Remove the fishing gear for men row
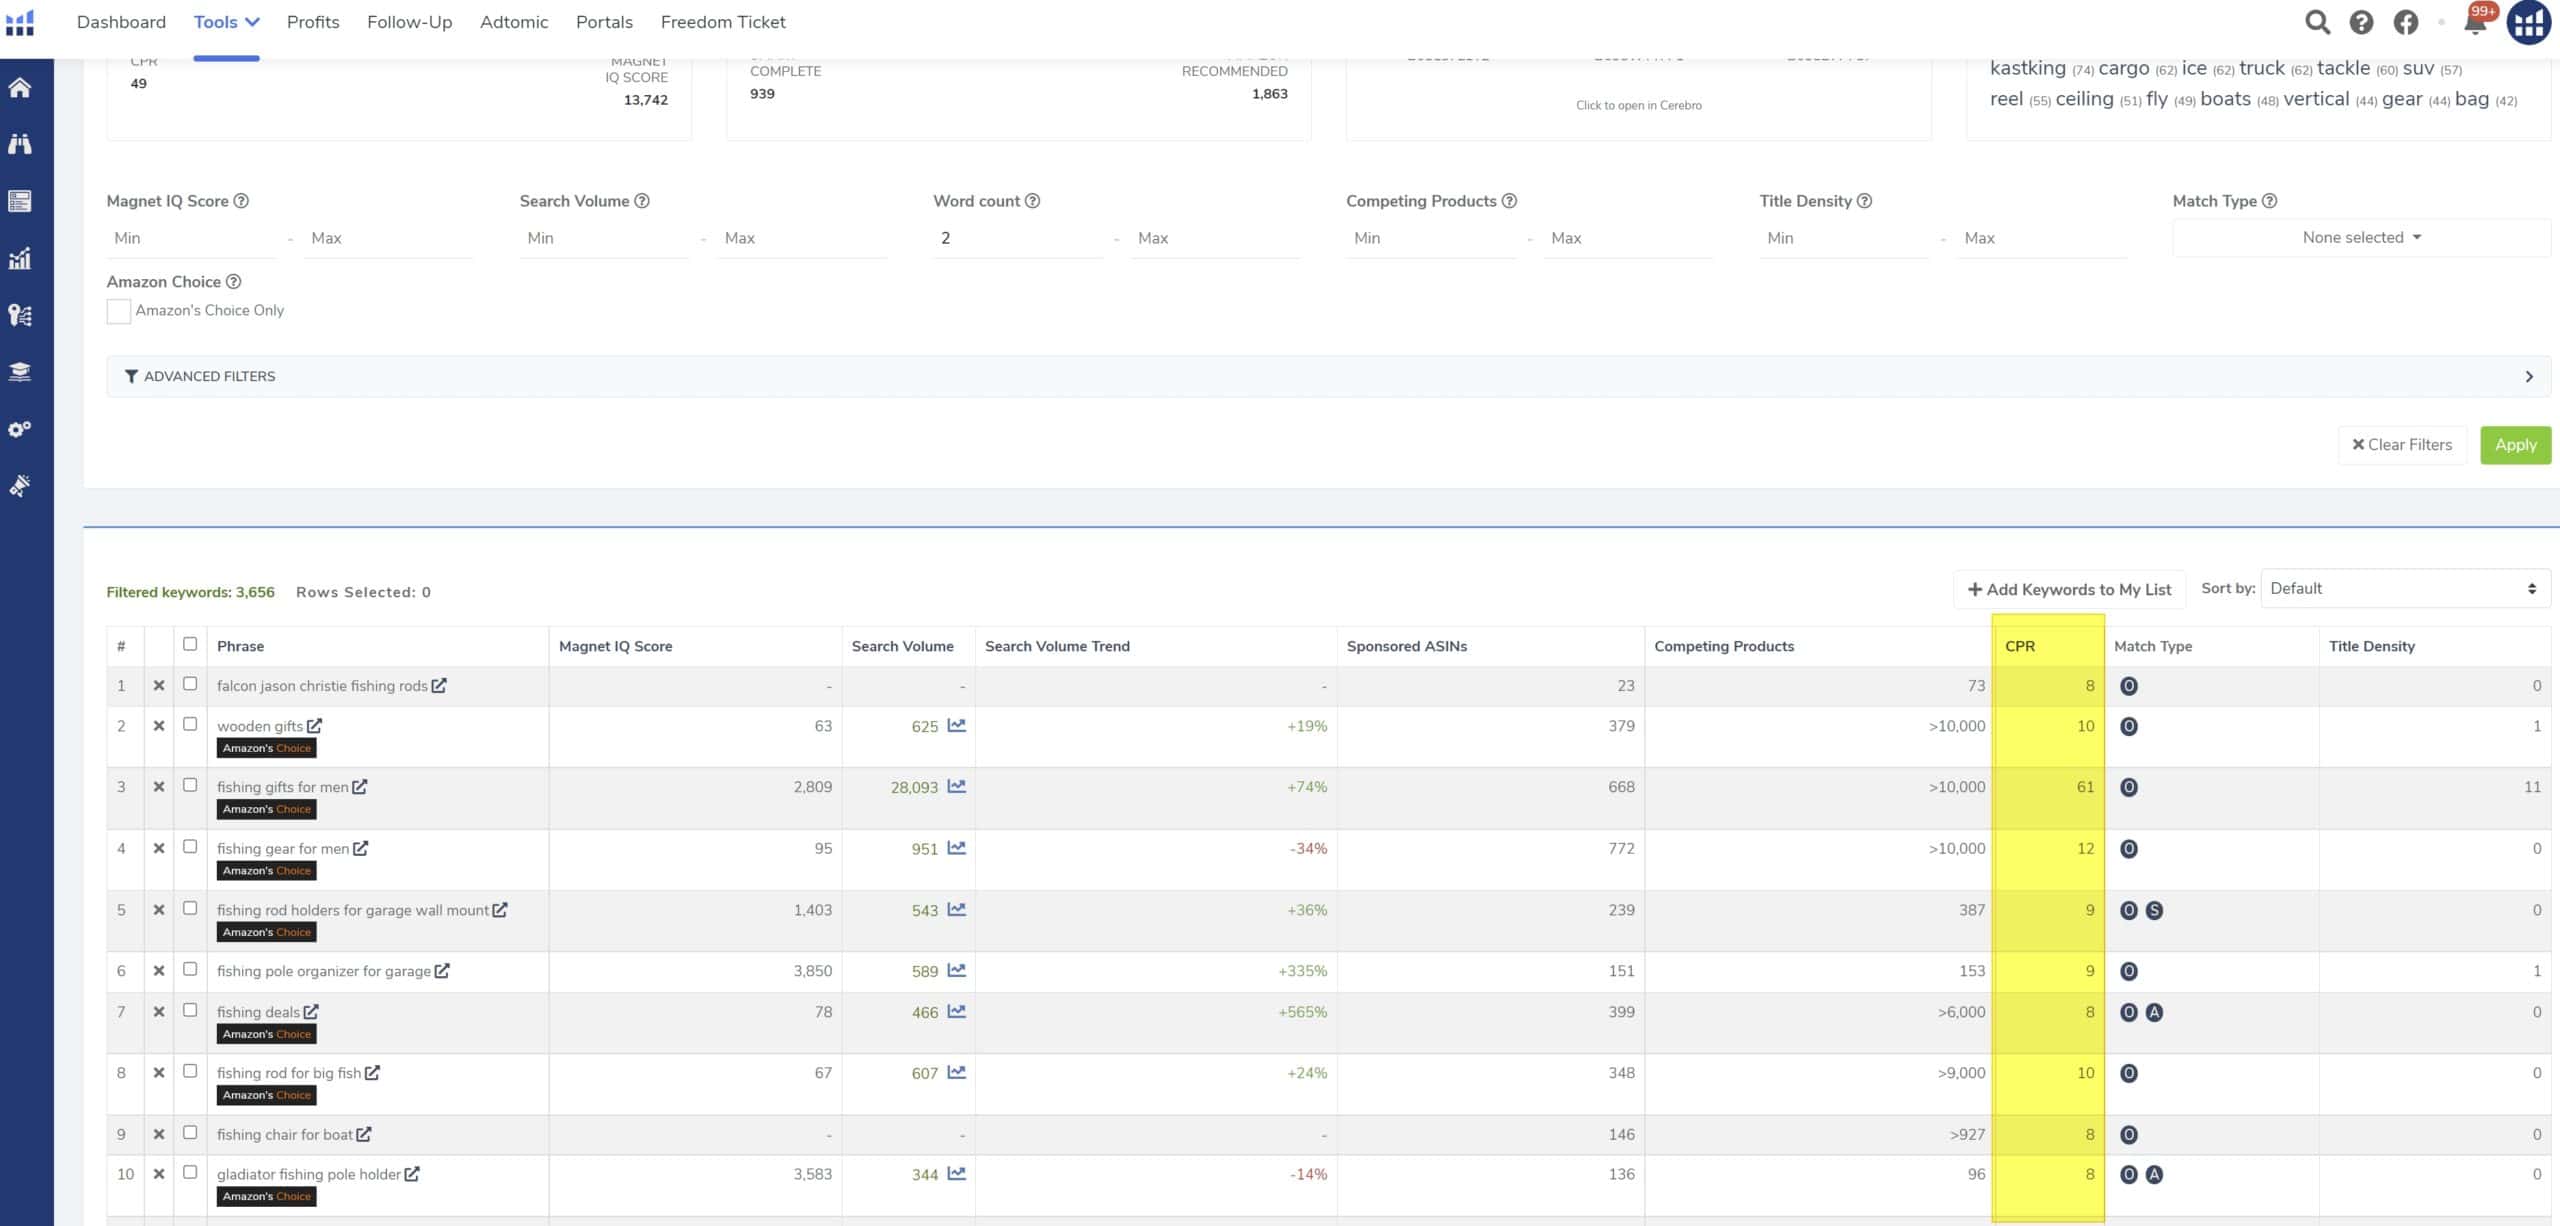The image size is (2560, 1226). [x=159, y=848]
